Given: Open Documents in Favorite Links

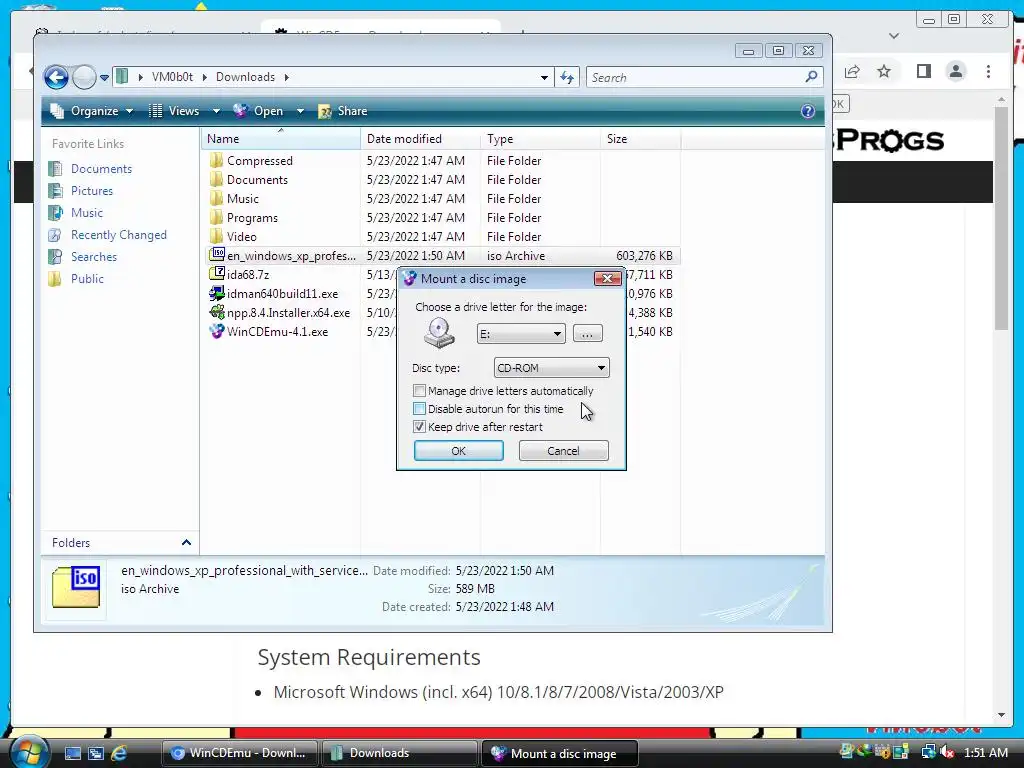Looking at the screenshot, I should (101, 168).
